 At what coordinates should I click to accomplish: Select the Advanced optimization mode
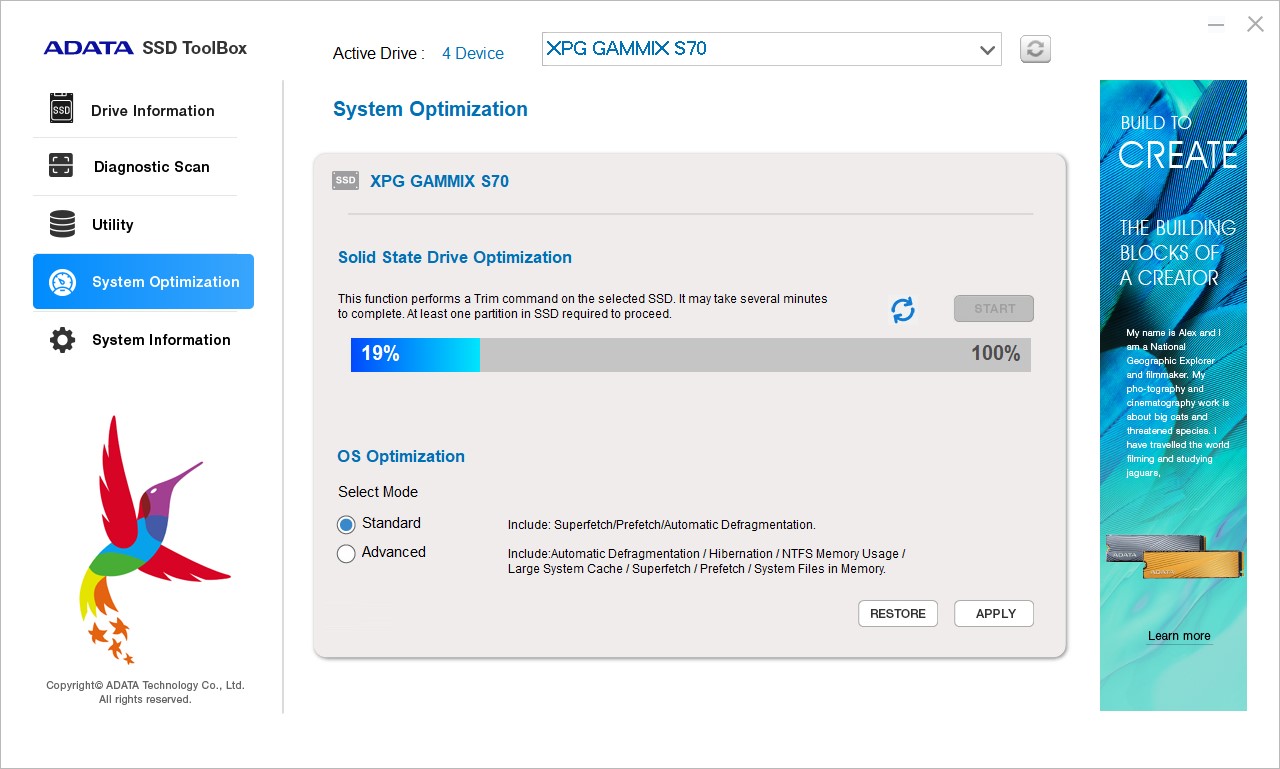(x=347, y=553)
